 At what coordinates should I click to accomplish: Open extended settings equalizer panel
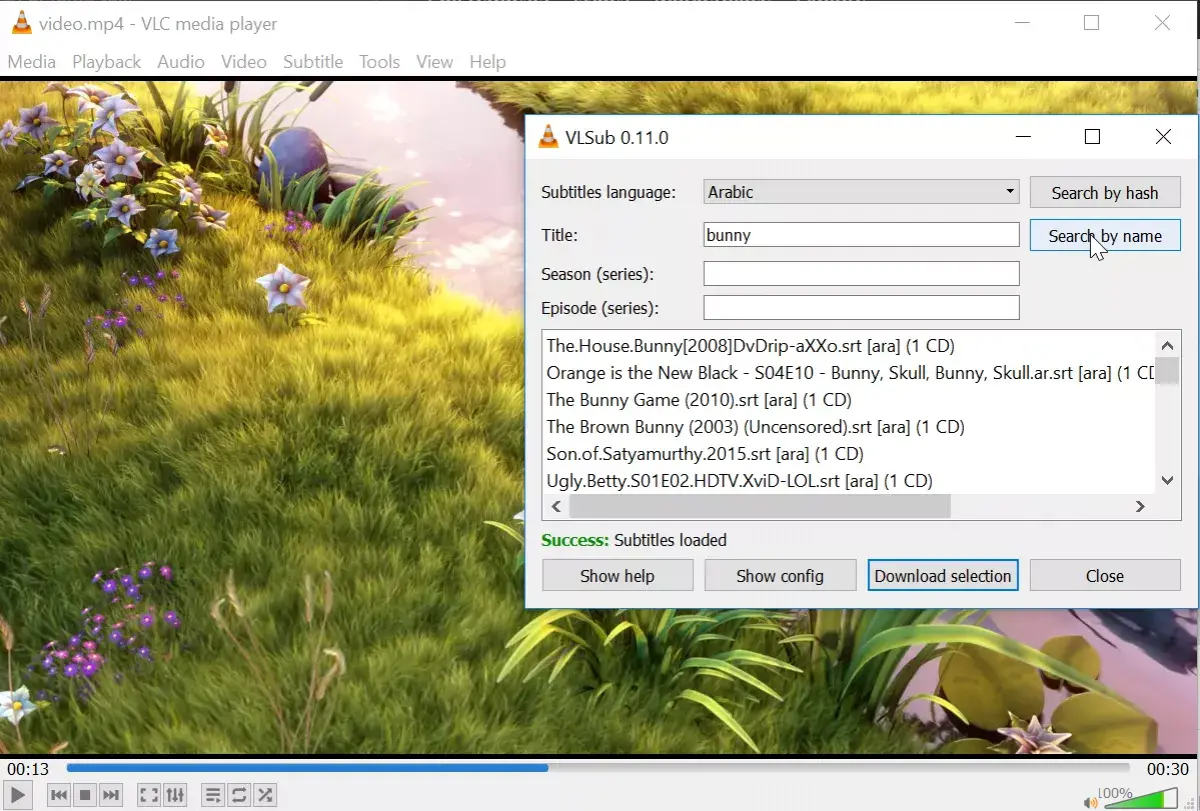175,796
